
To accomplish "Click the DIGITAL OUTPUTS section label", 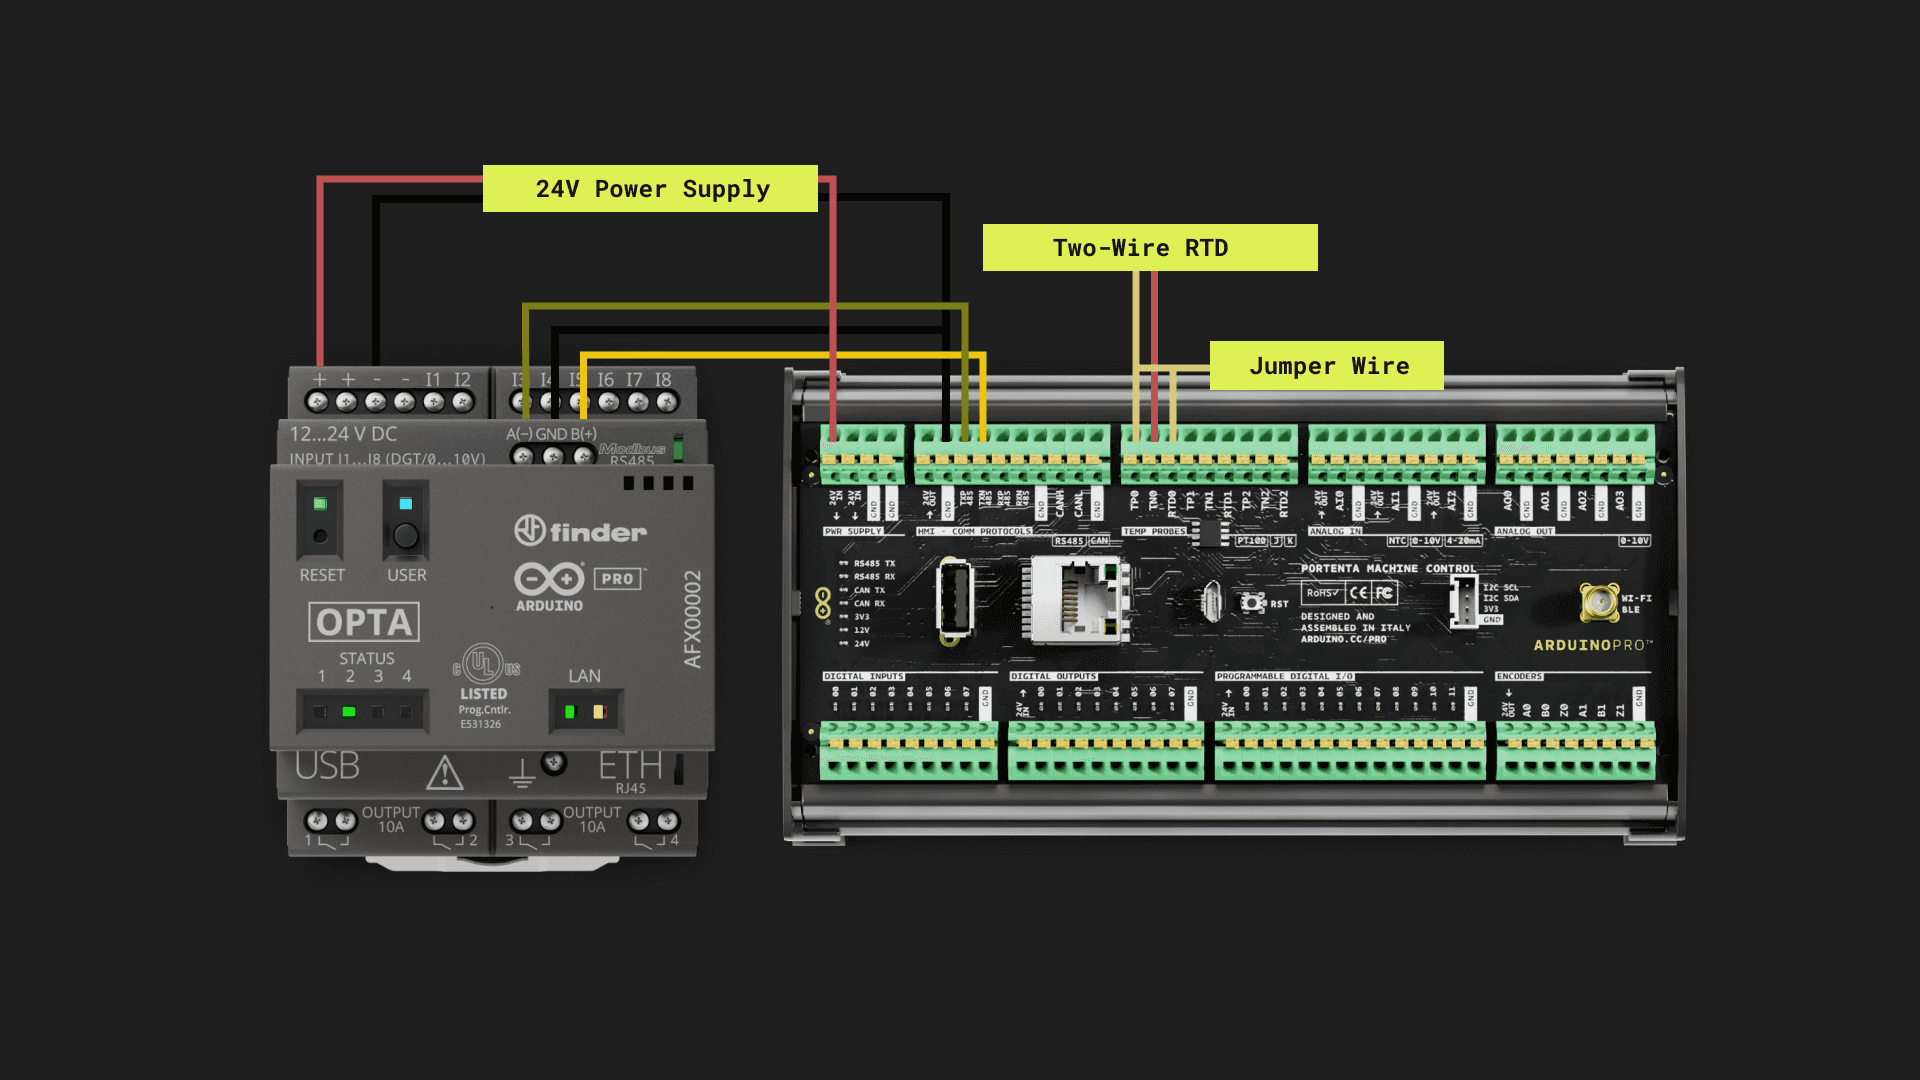I will (x=1054, y=677).
